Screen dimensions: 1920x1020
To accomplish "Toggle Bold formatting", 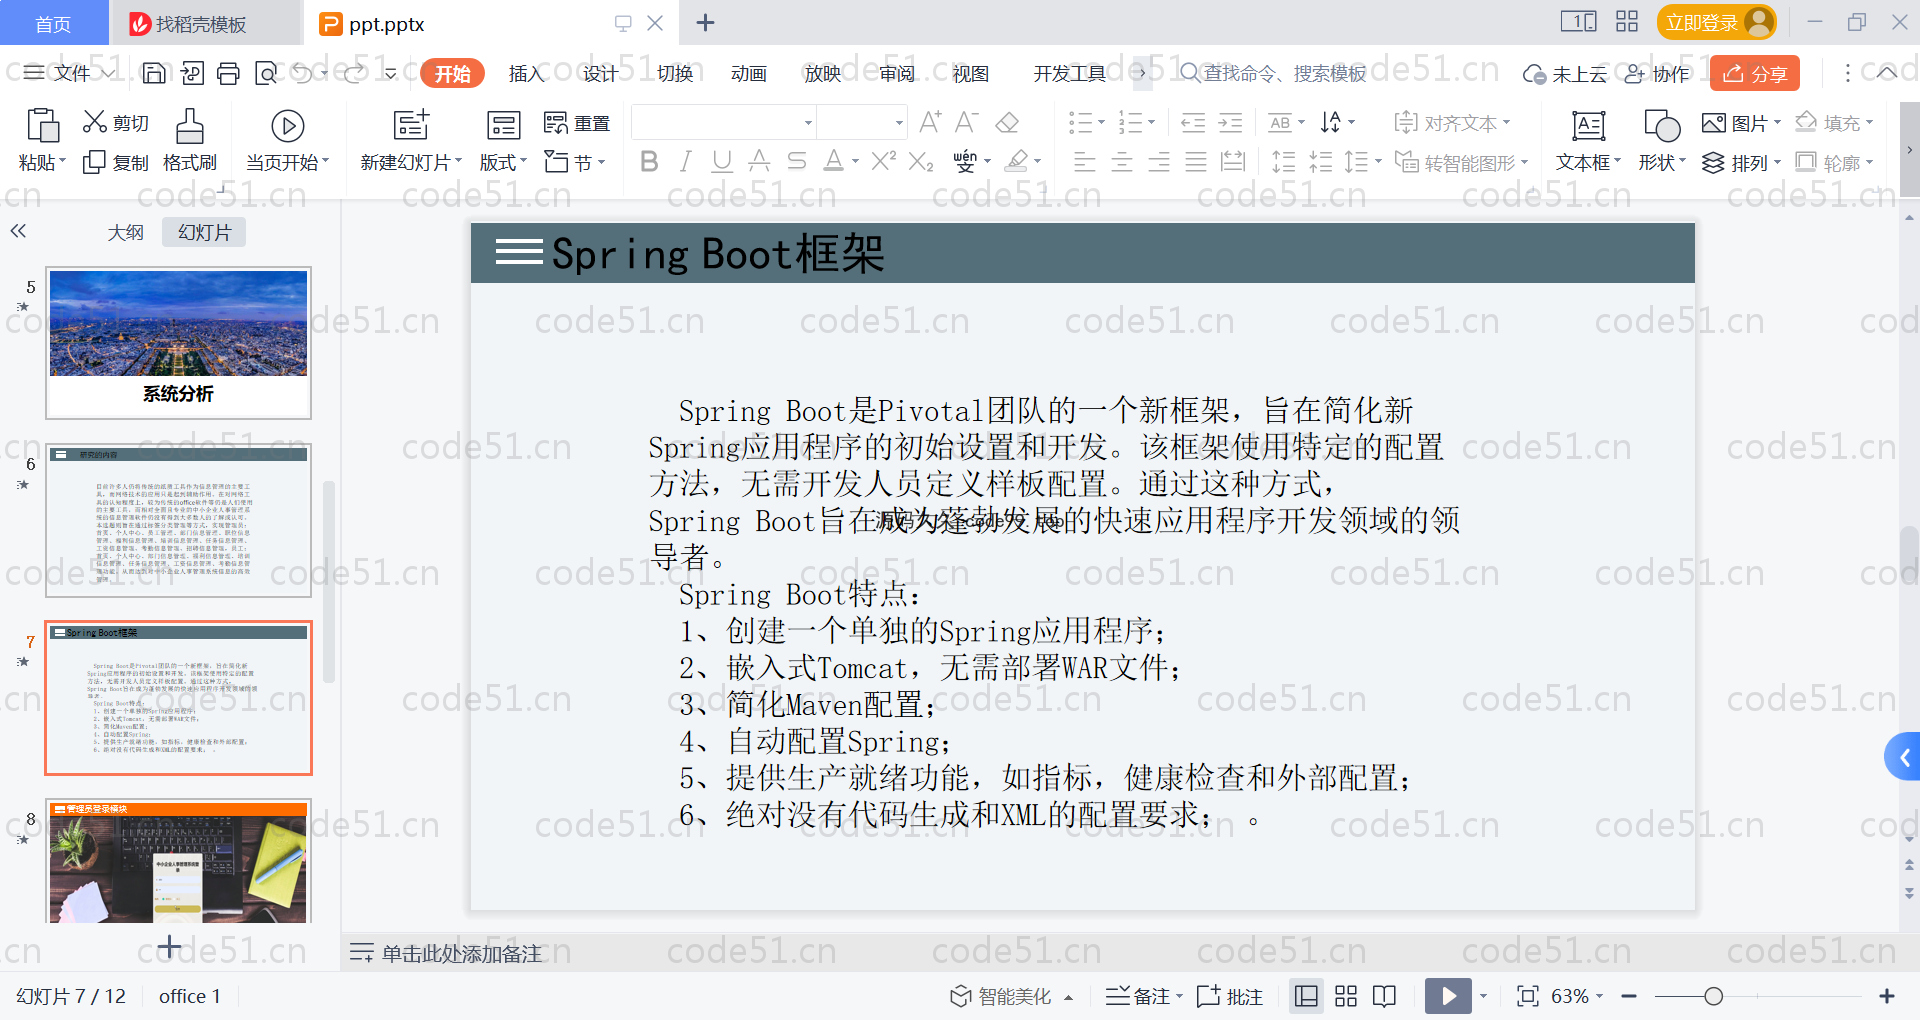I will [649, 161].
